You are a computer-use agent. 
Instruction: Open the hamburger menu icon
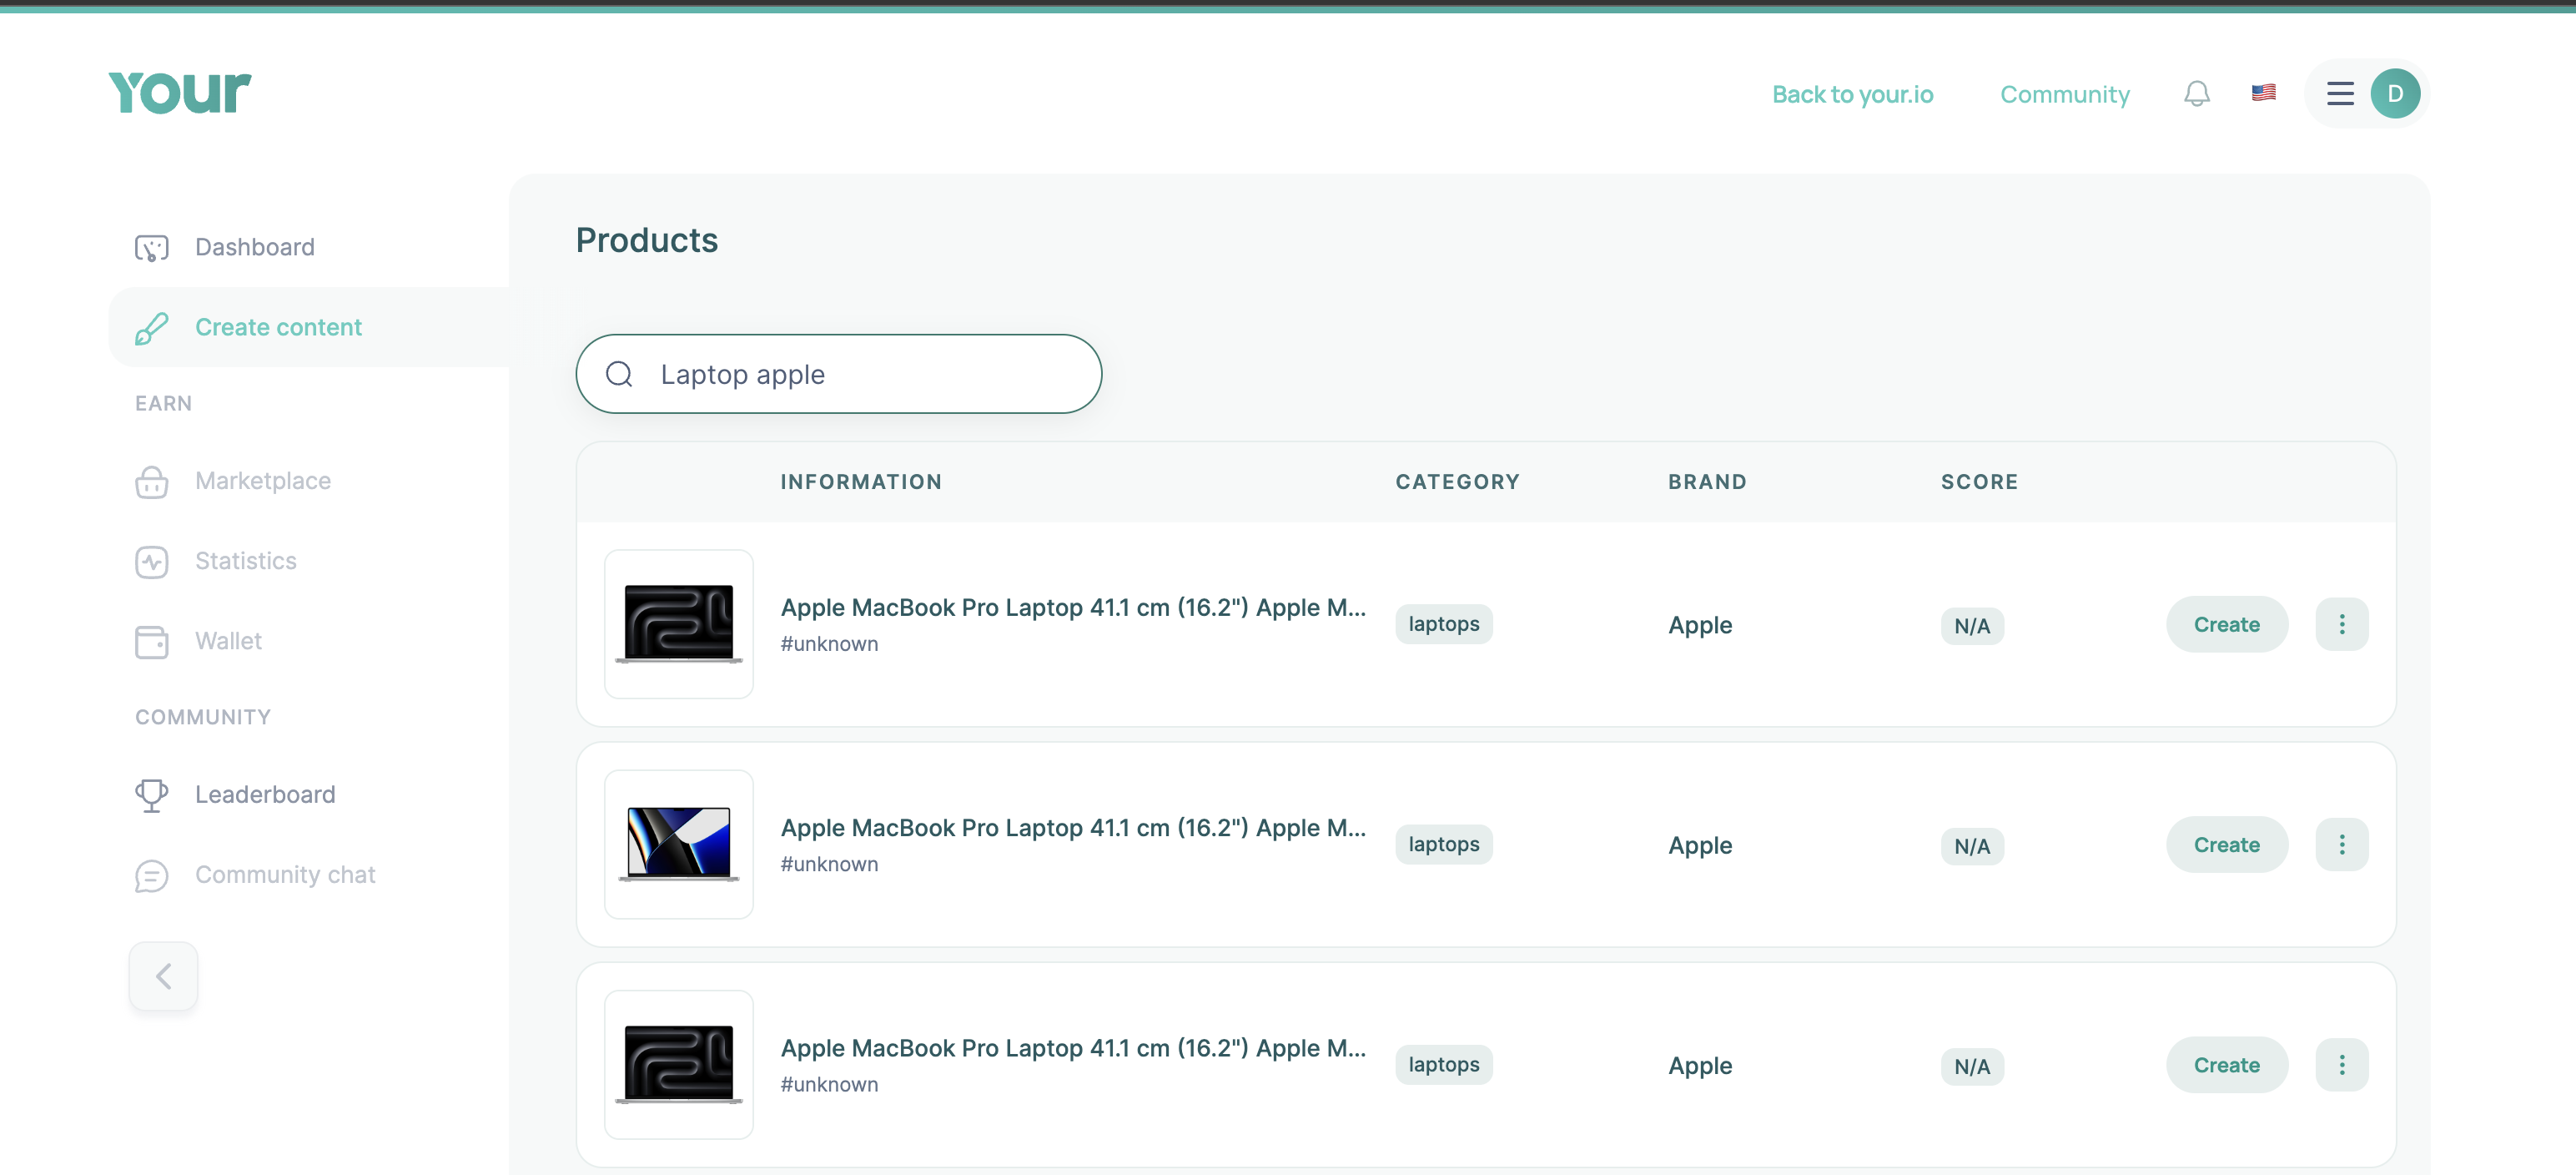[x=2340, y=94]
